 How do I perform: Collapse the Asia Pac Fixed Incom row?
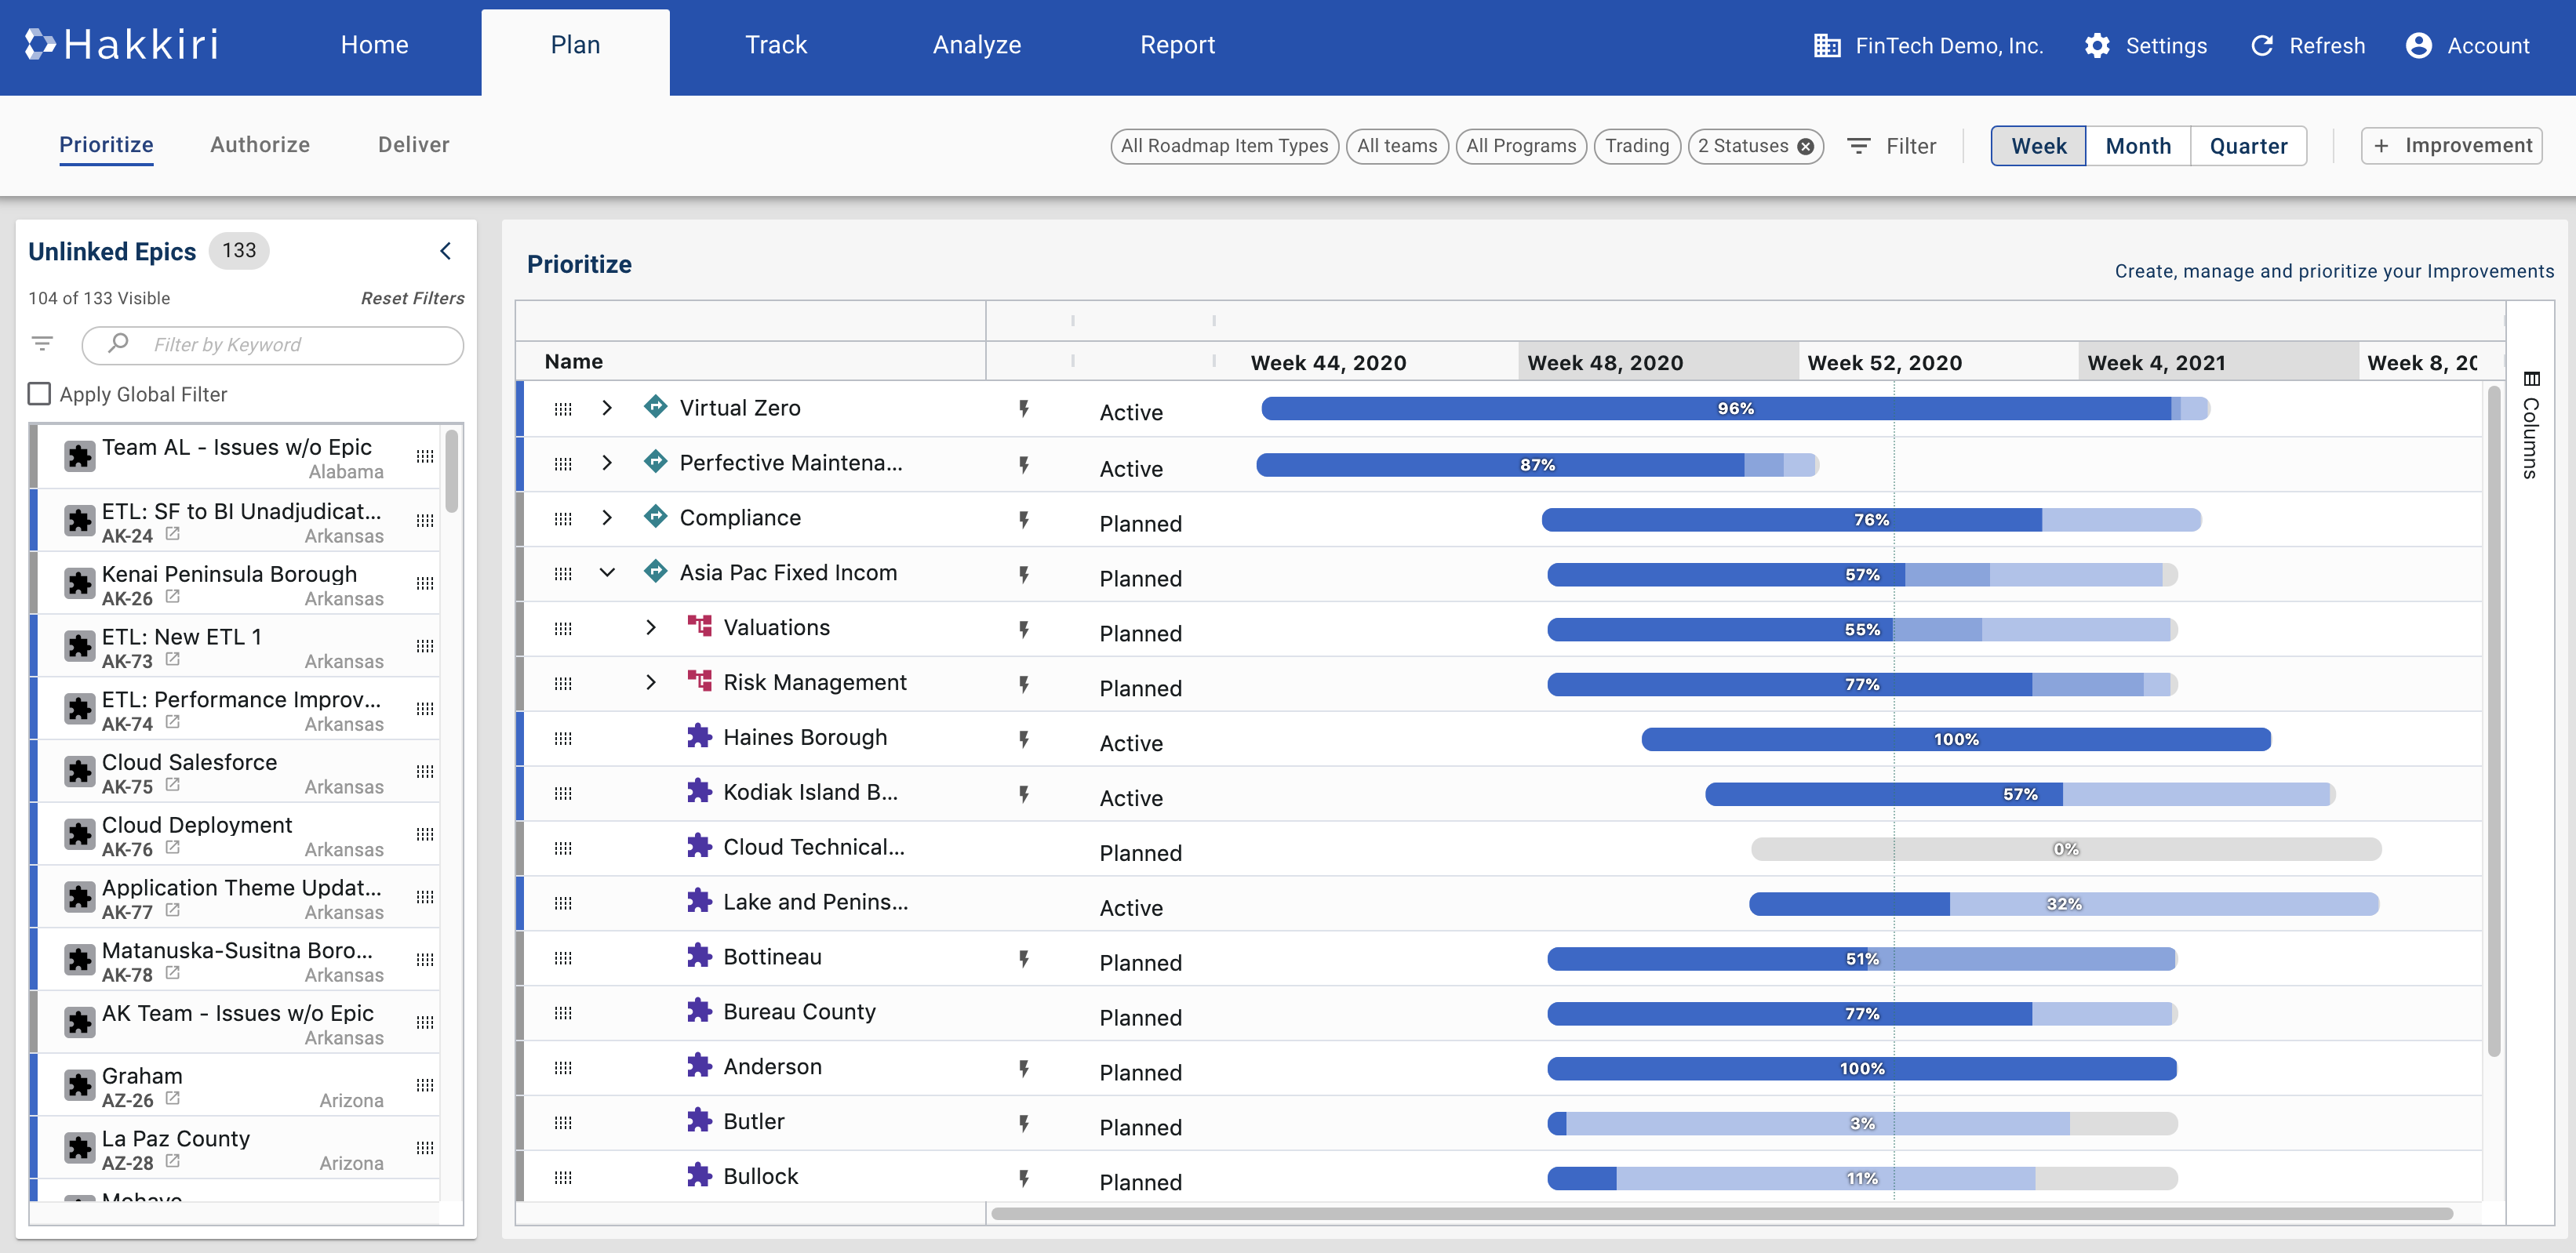[607, 573]
